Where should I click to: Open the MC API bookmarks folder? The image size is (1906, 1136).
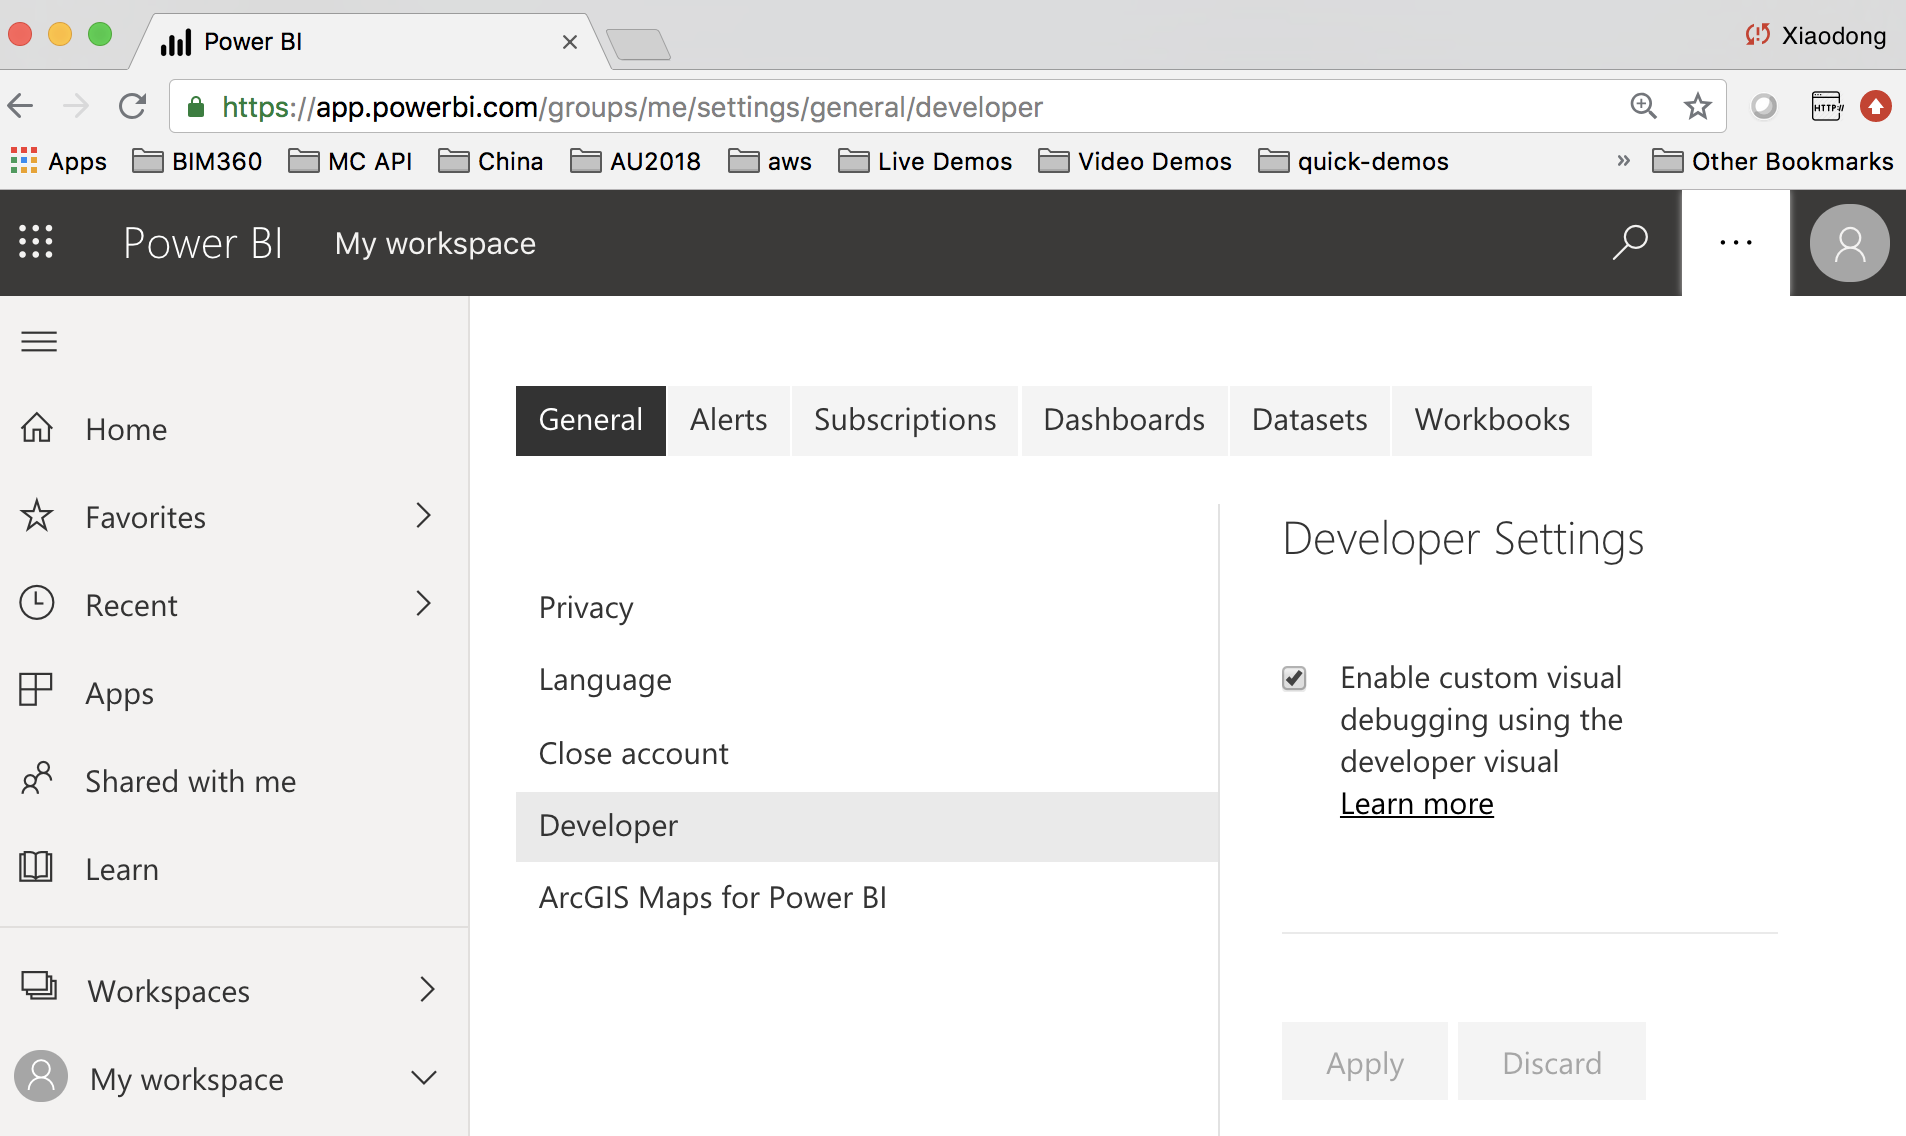click(350, 161)
